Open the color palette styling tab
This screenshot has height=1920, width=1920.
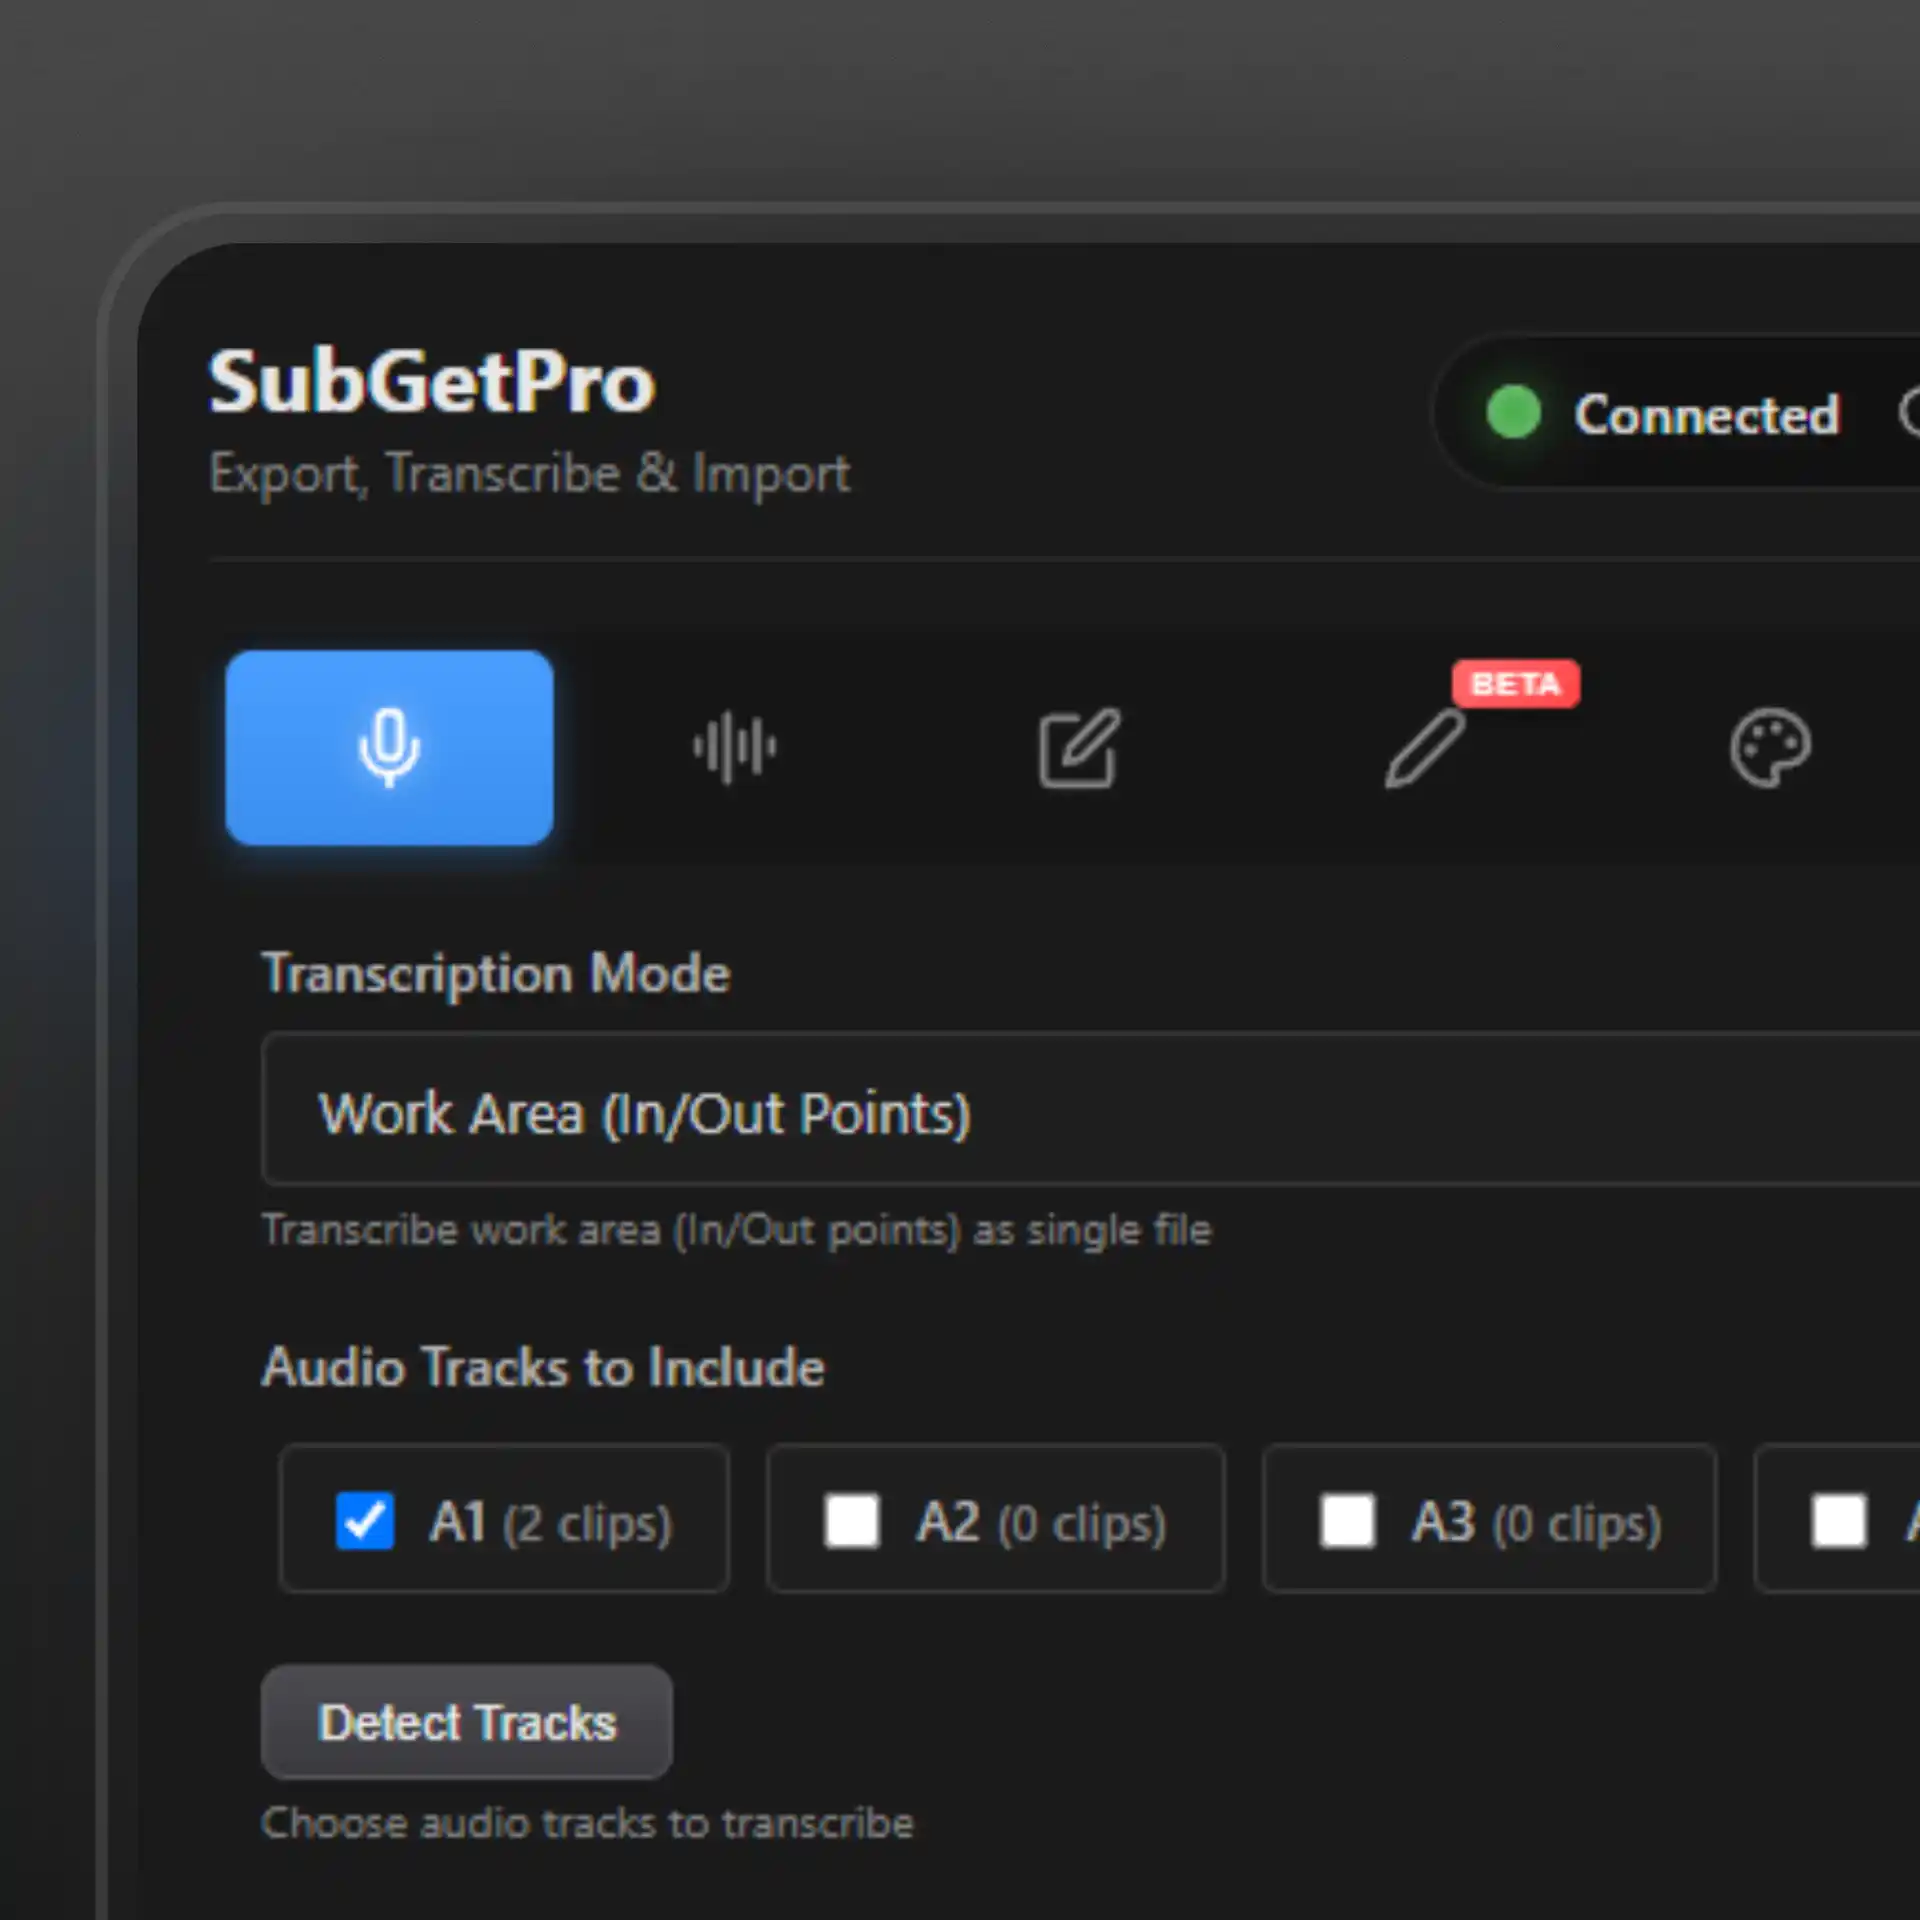(1769, 748)
